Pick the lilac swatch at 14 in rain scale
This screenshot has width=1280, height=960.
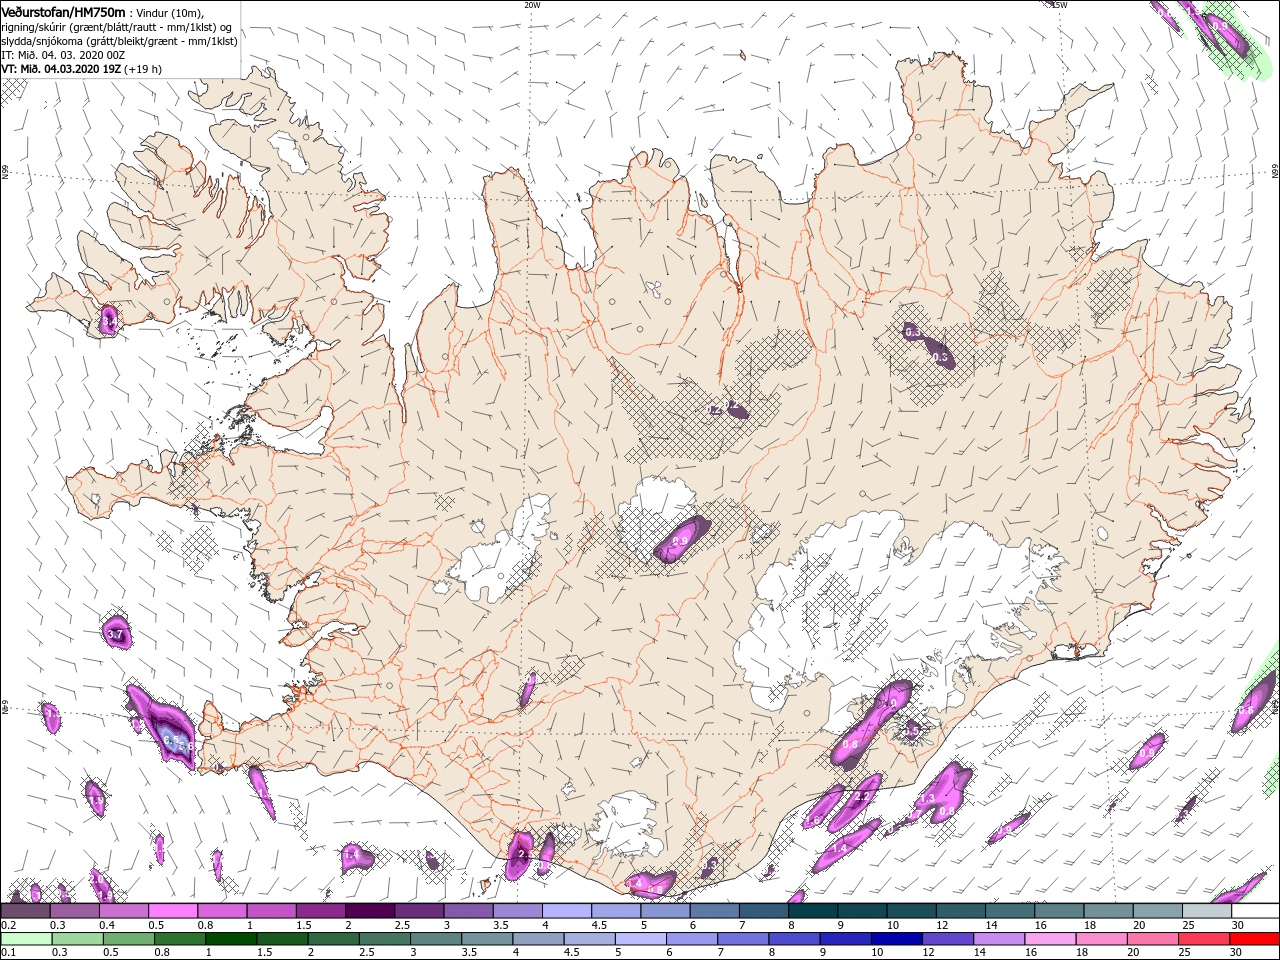click(998, 939)
